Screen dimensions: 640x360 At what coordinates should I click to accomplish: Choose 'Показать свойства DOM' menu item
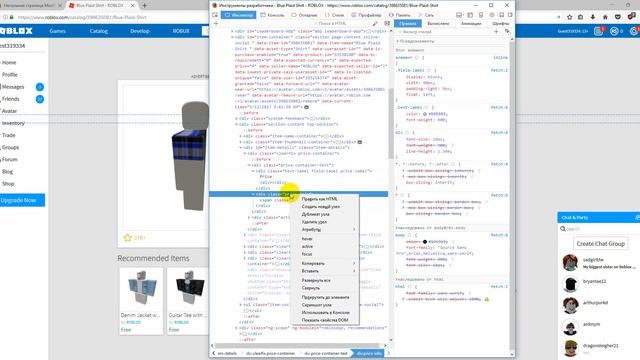(x=324, y=320)
